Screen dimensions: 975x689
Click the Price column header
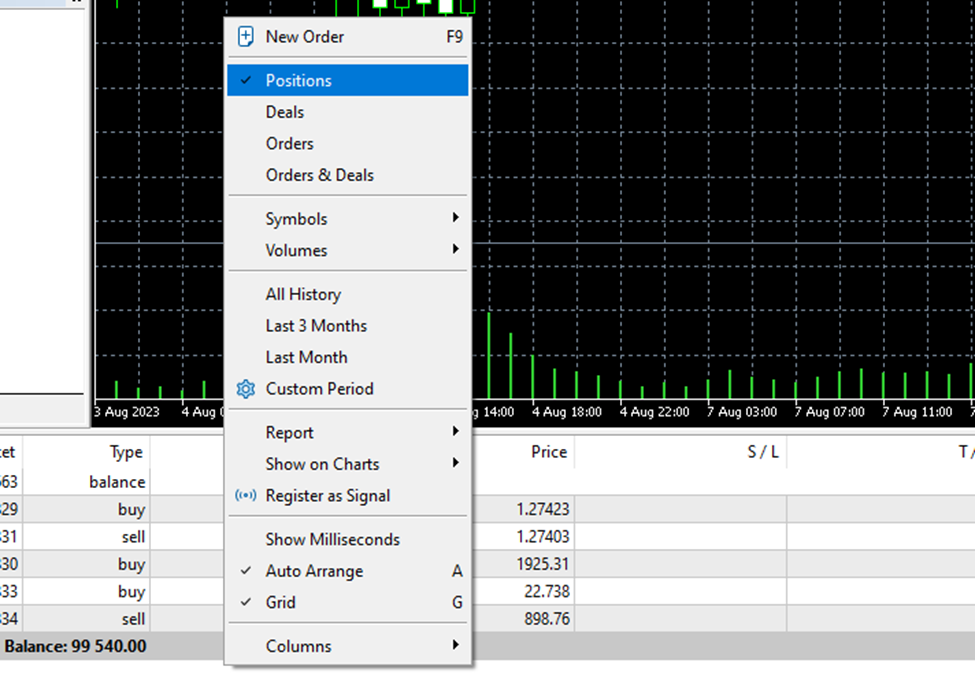tap(549, 452)
